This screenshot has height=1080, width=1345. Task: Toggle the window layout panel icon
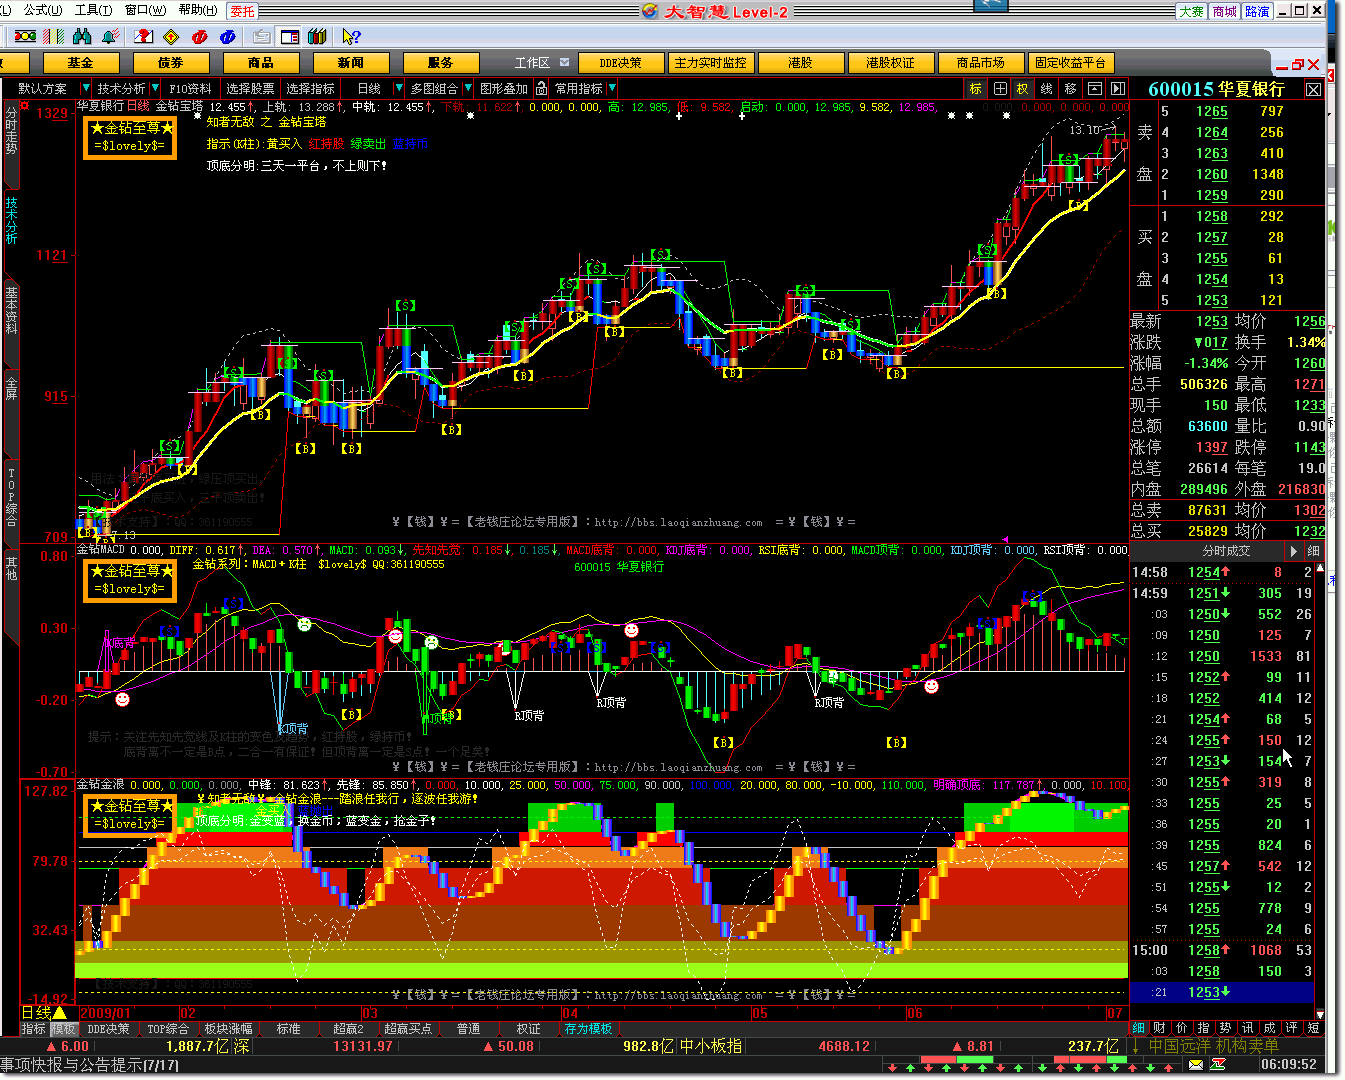pos(290,37)
